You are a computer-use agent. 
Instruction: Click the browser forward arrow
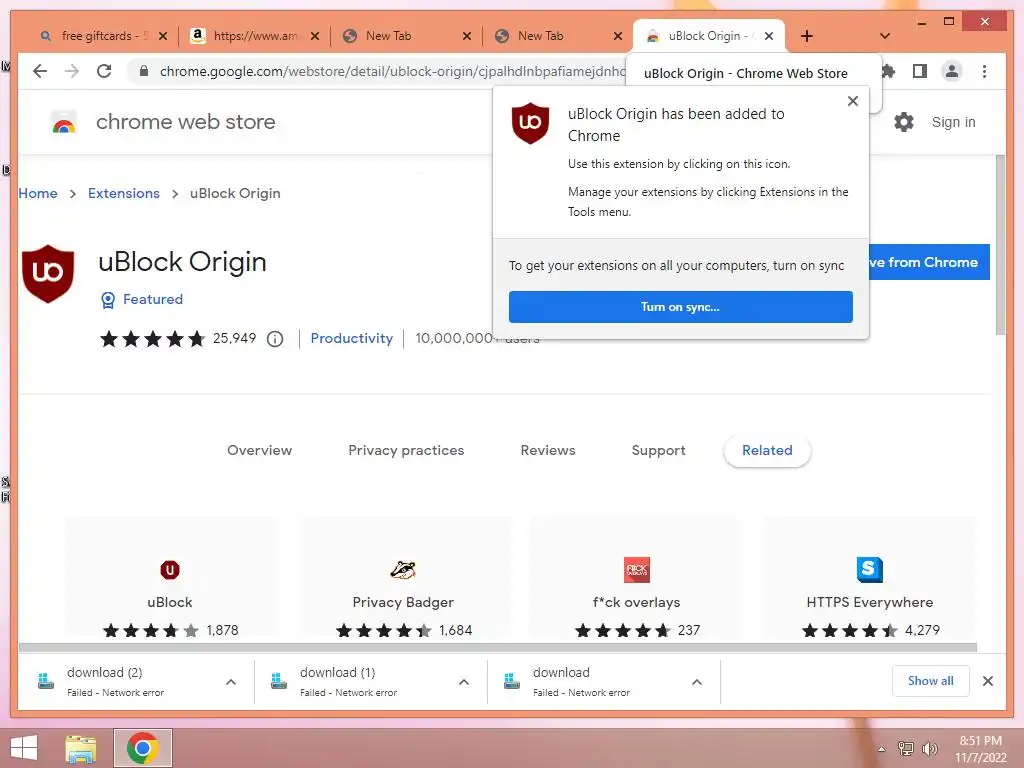tap(72, 71)
